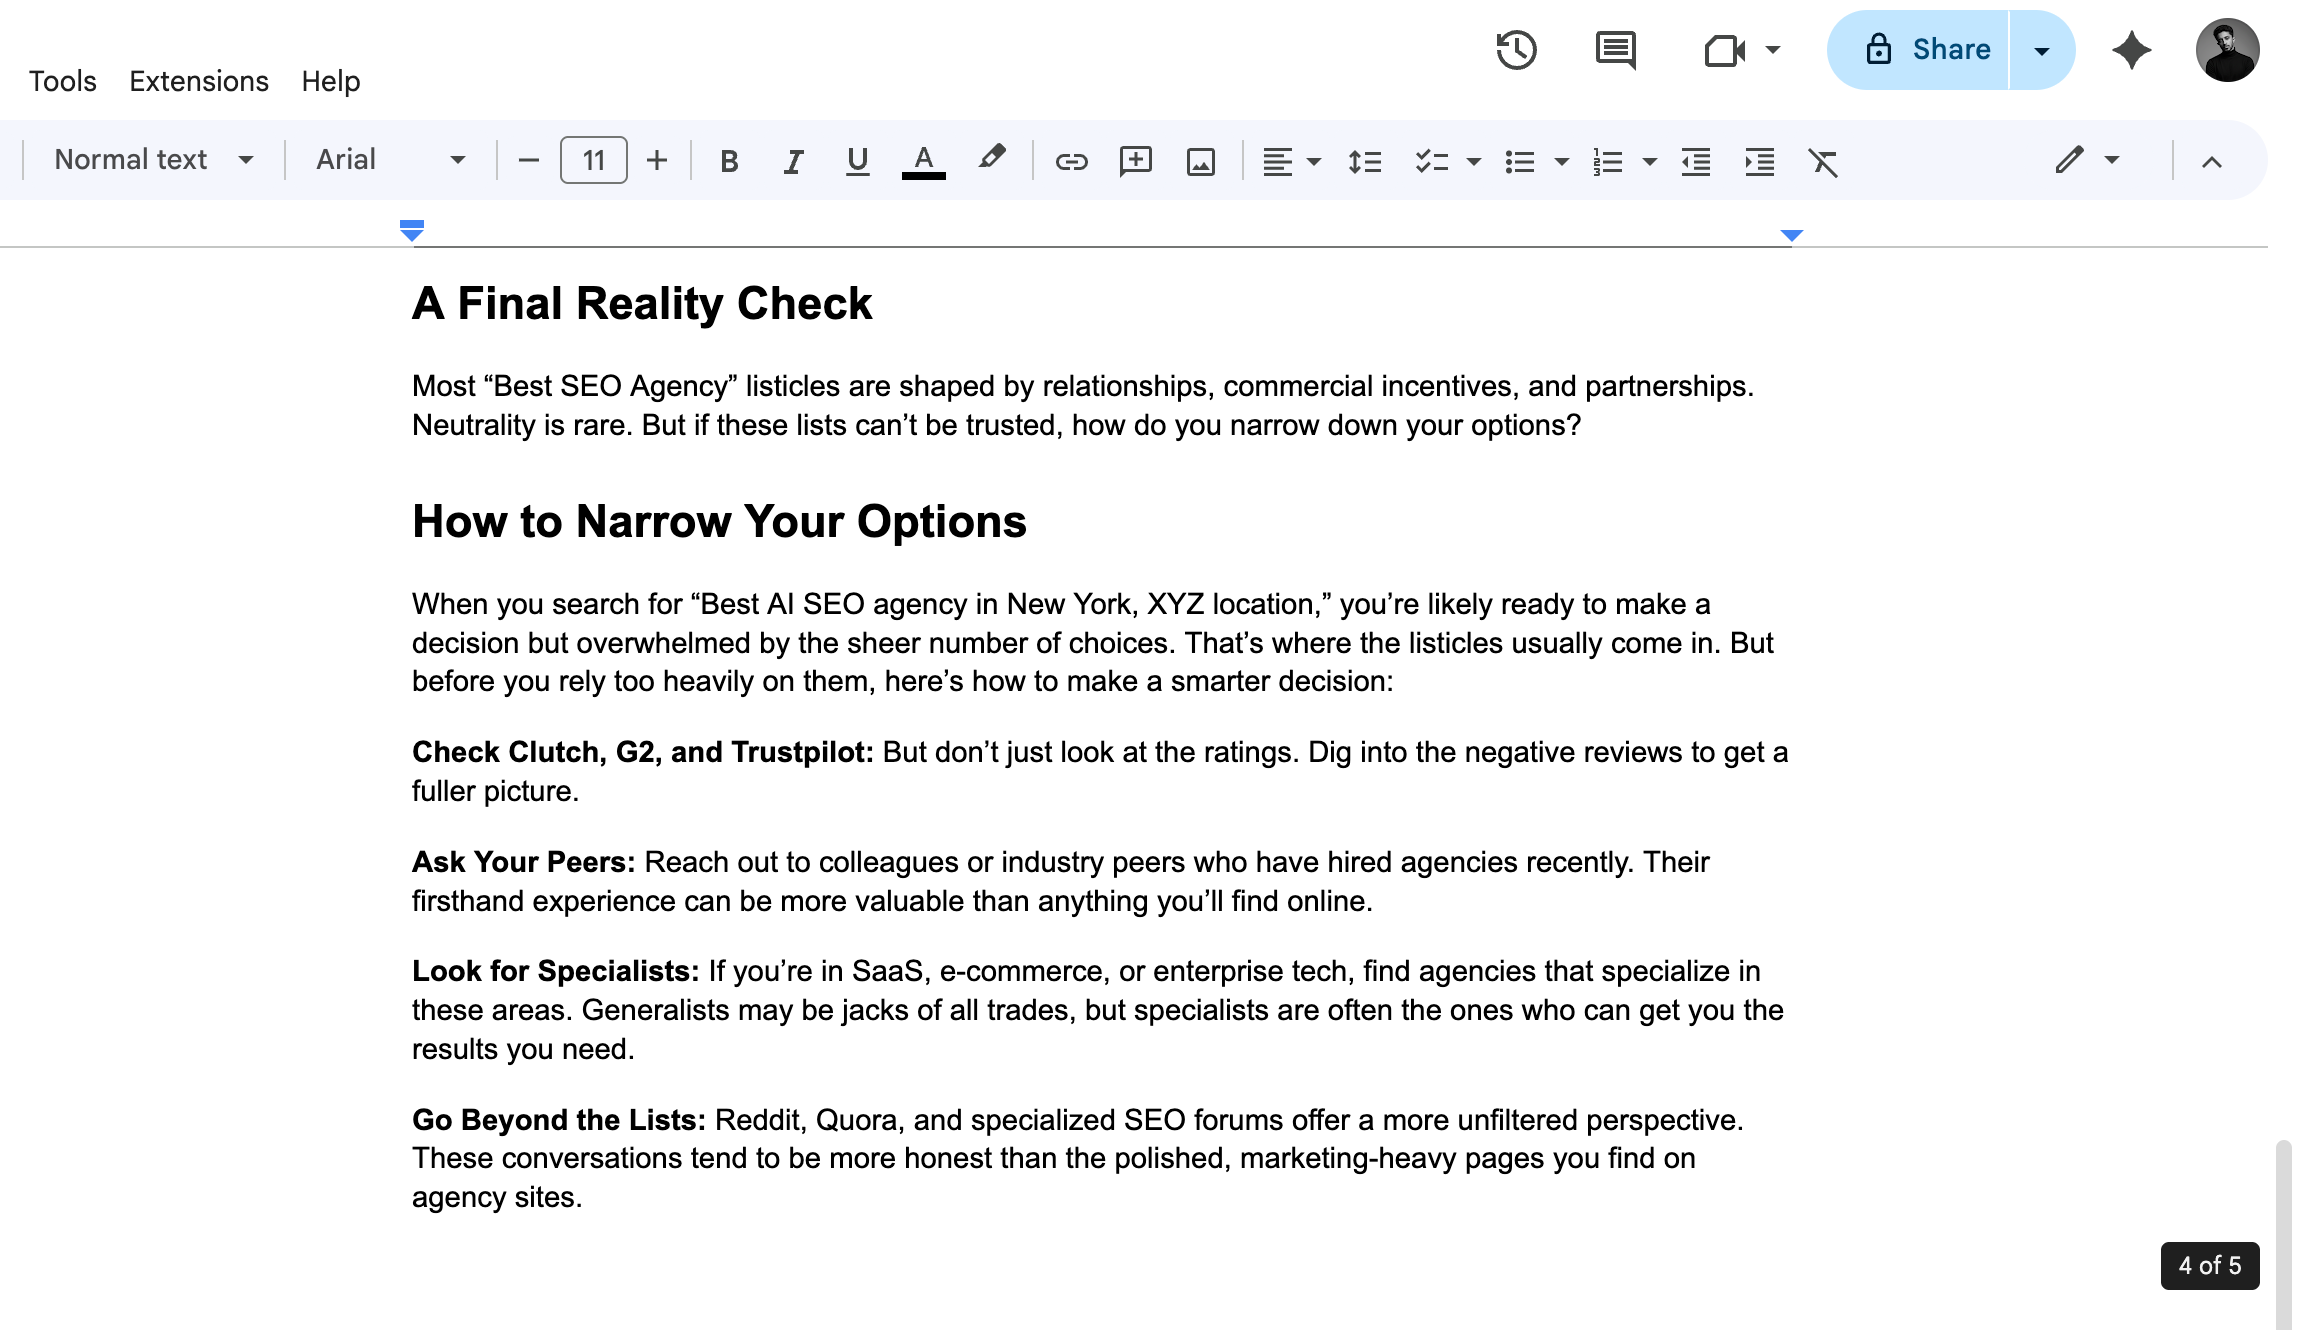Image resolution: width=2300 pixels, height=1330 pixels.
Task: Insert an image from the toolbar
Action: (1200, 161)
